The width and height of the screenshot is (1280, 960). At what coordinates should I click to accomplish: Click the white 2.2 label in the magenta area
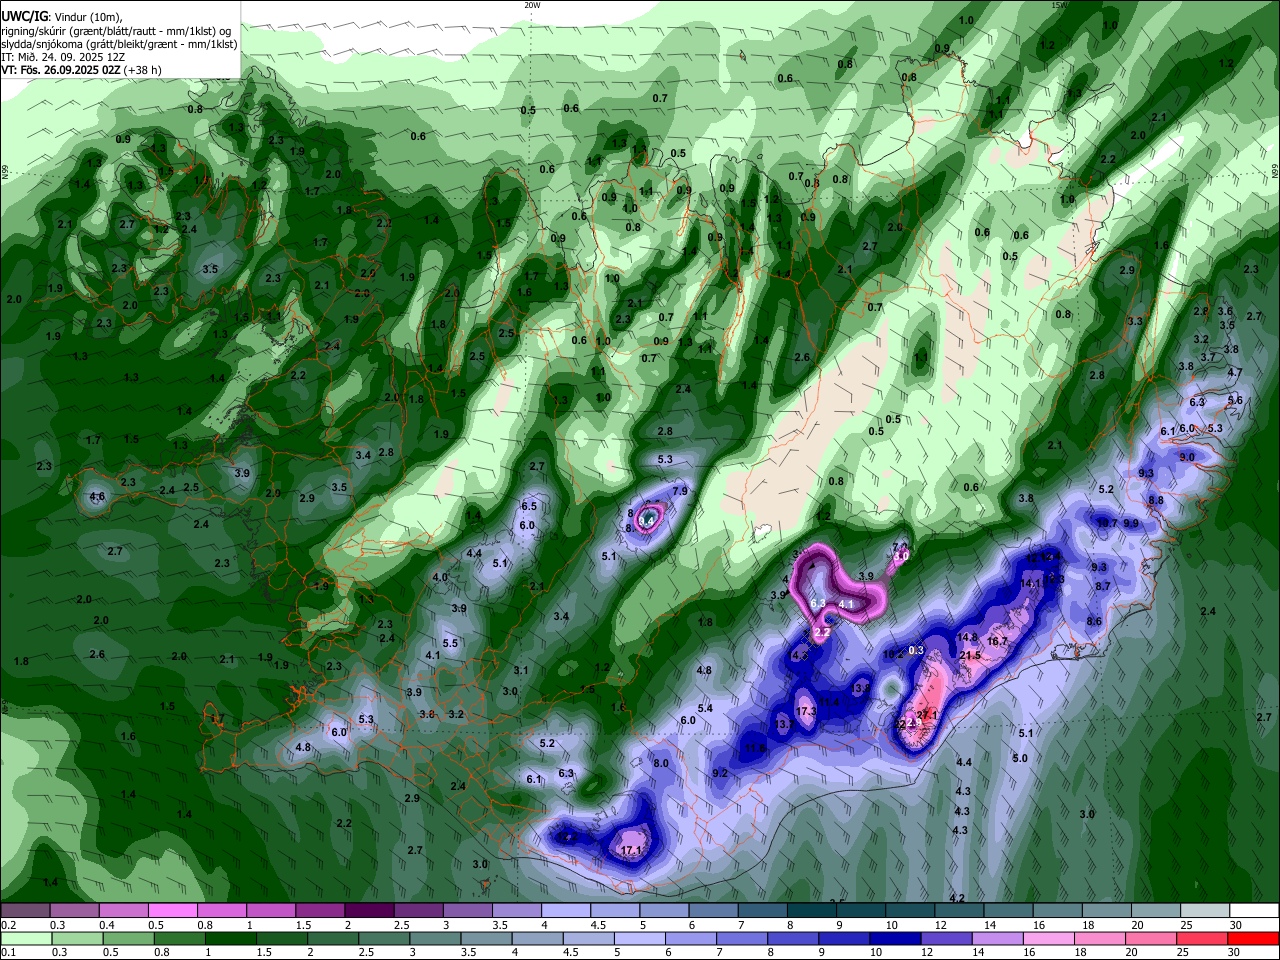[823, 633]
